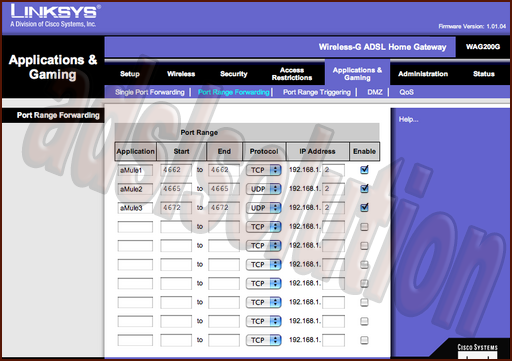Click End port field in the last row

point(224,340)
